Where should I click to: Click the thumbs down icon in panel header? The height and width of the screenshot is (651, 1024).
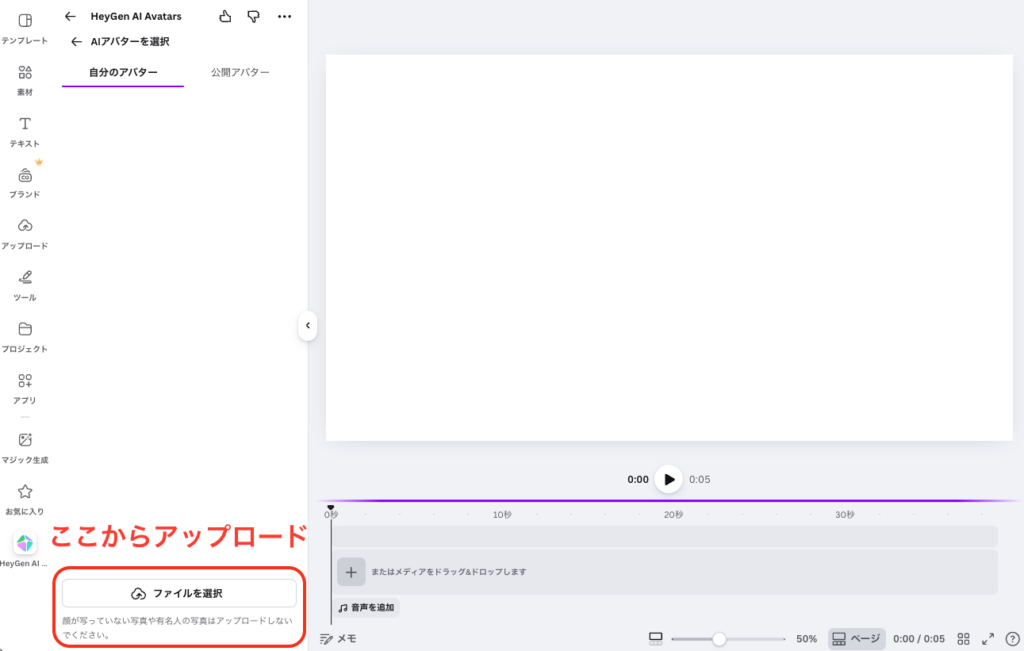pos(253,16)
